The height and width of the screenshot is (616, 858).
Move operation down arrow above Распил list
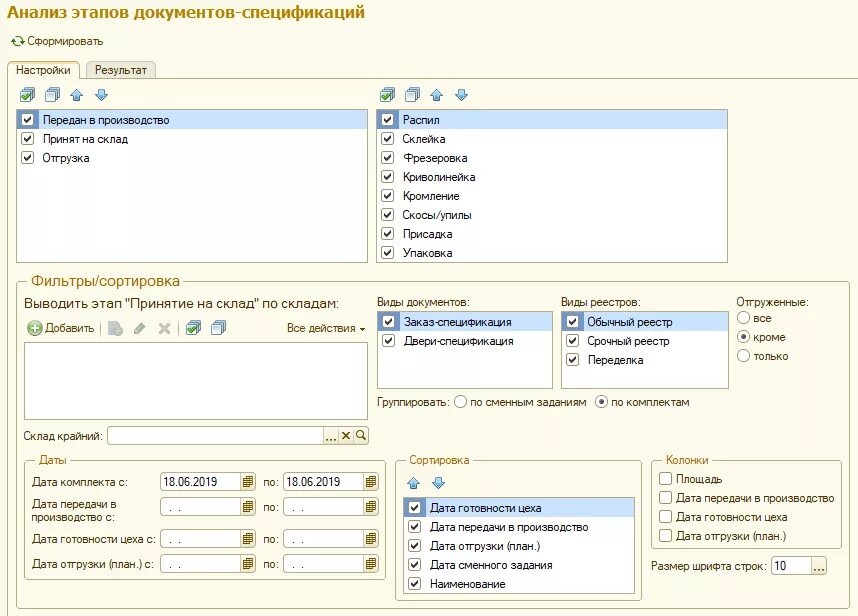click(x=461, y=95)
